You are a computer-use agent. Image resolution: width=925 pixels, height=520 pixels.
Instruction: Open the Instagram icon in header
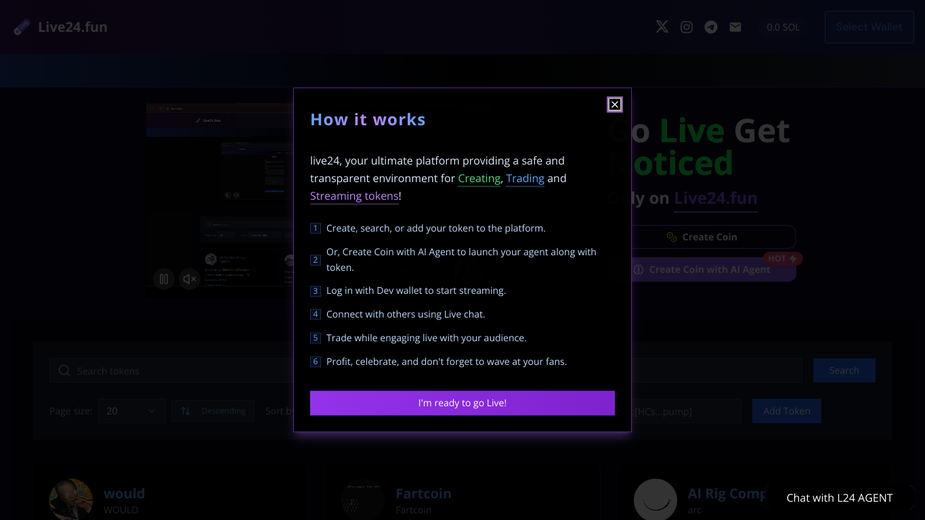[x=686, y=27]
